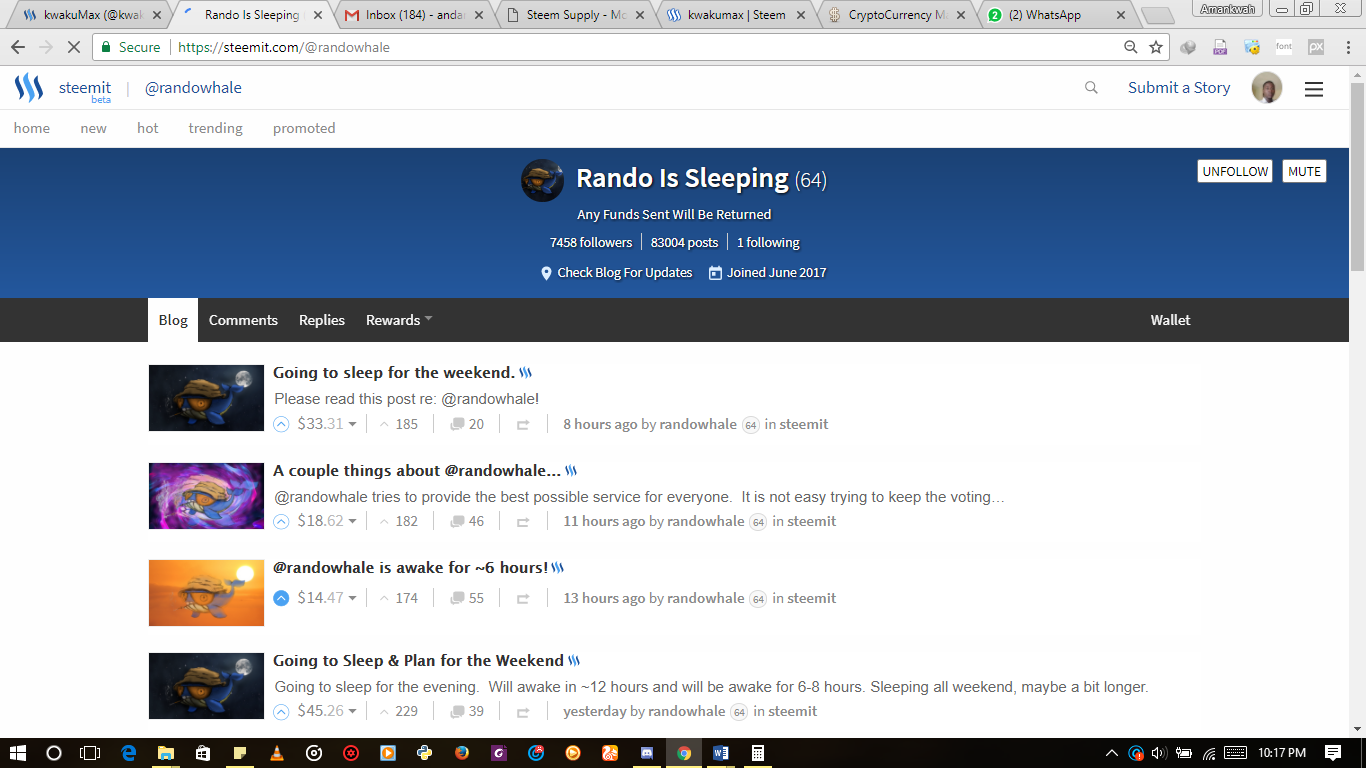Click the MUTE button

pyautogui.click(x=1304, y=171)
